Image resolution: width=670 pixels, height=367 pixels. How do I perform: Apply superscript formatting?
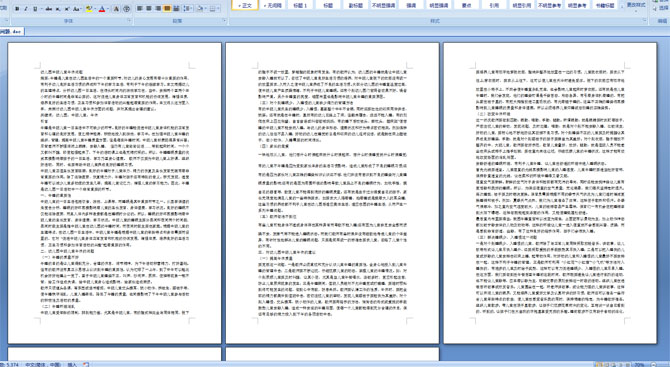[67, 9]
